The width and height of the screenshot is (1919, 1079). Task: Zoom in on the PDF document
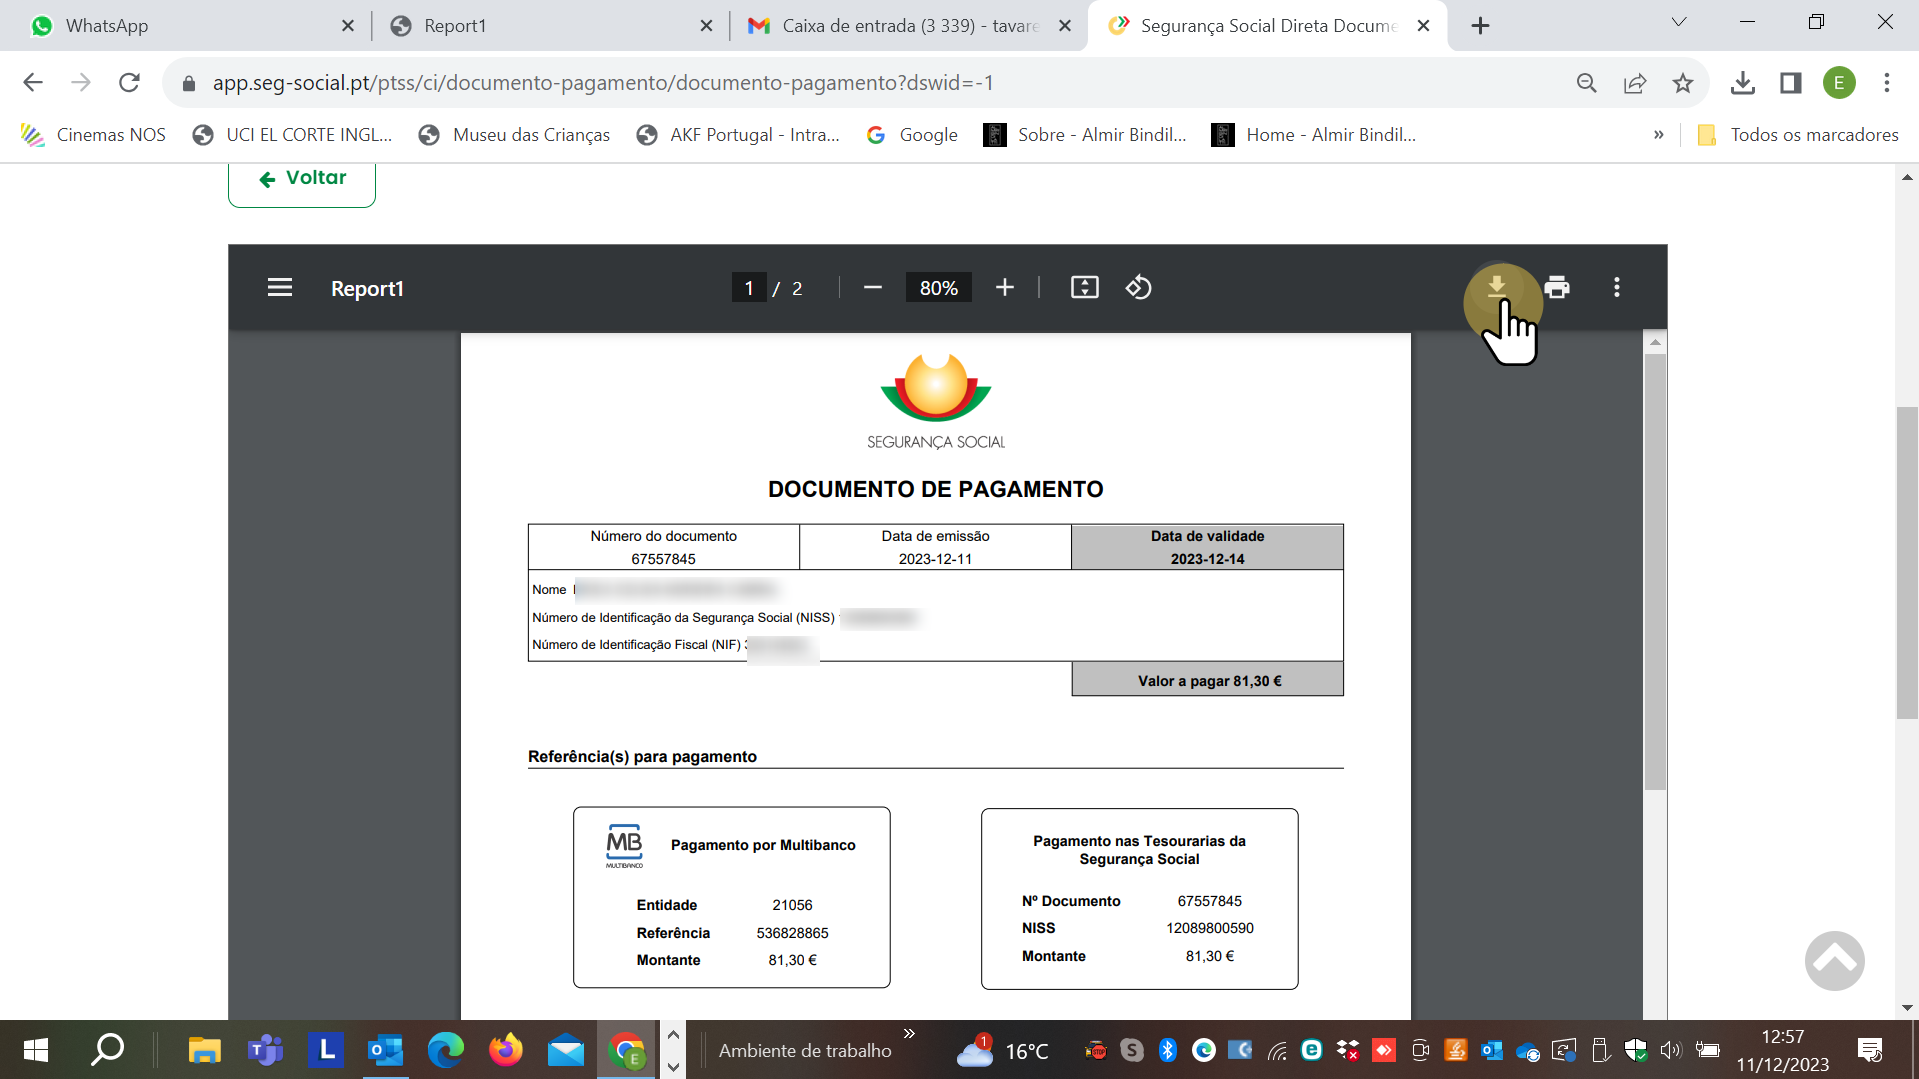1004,288
